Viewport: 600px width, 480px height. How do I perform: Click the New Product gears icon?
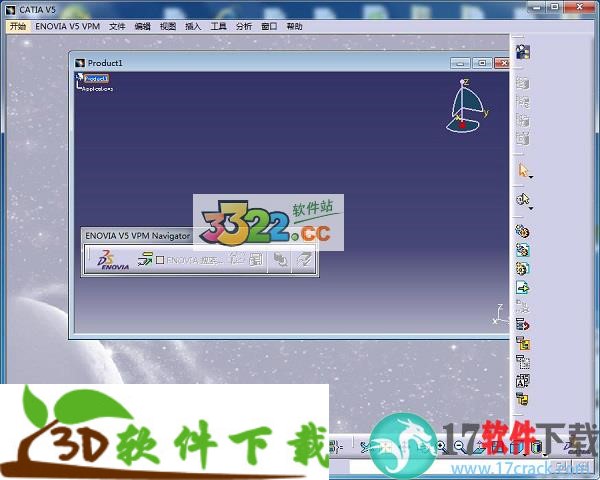pyautogui.click(x=522, y=250)
